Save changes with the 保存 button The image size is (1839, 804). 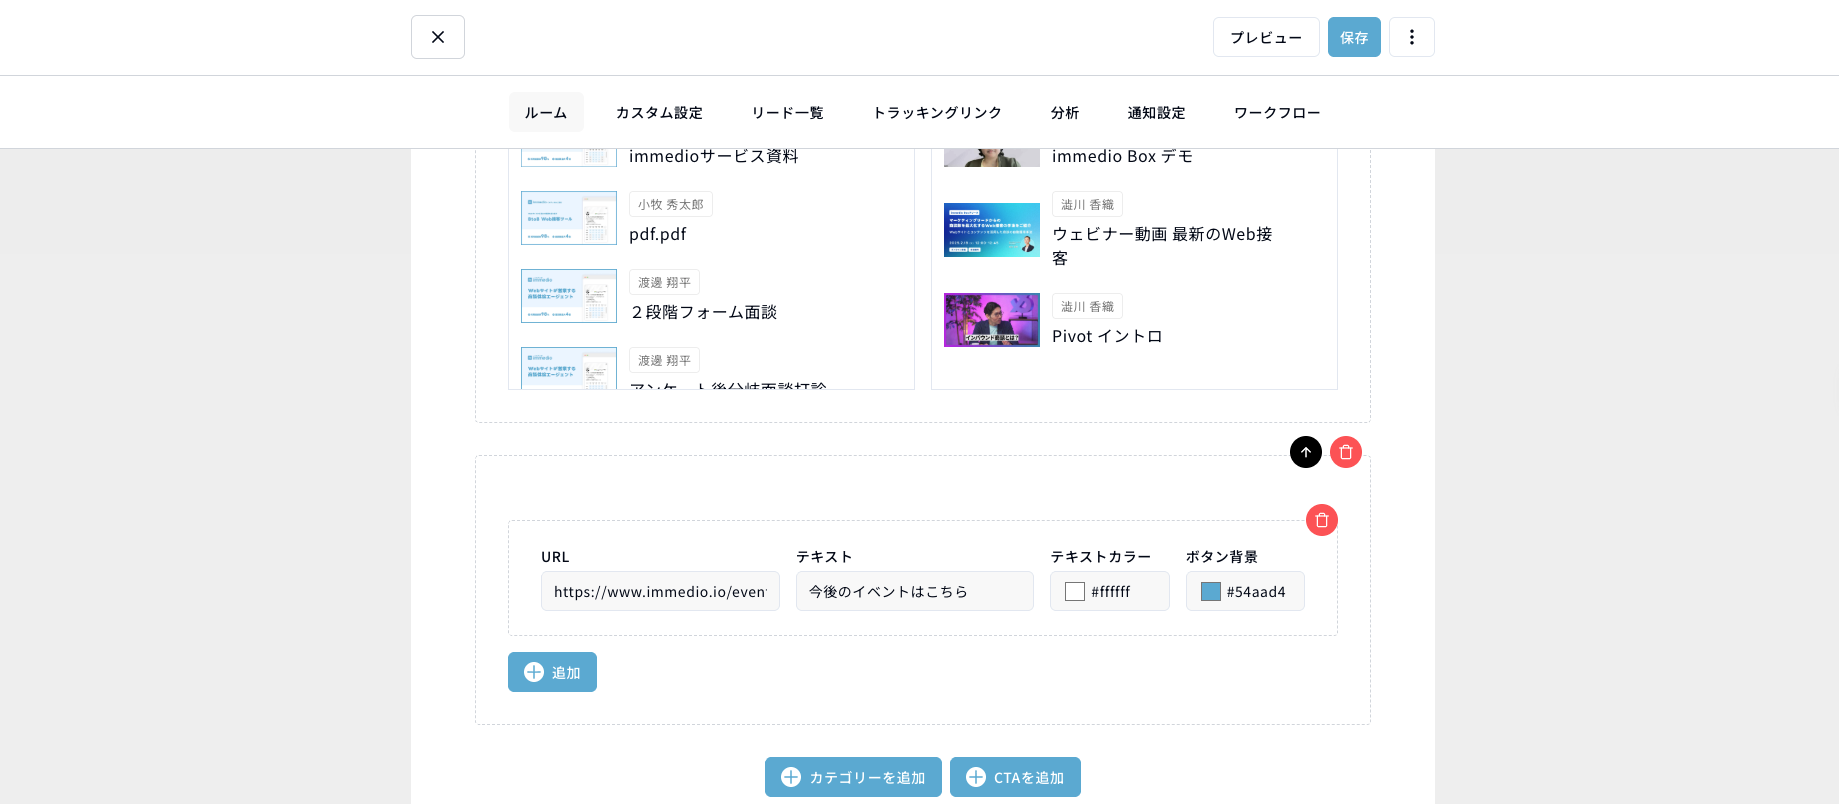point(1353,37)
